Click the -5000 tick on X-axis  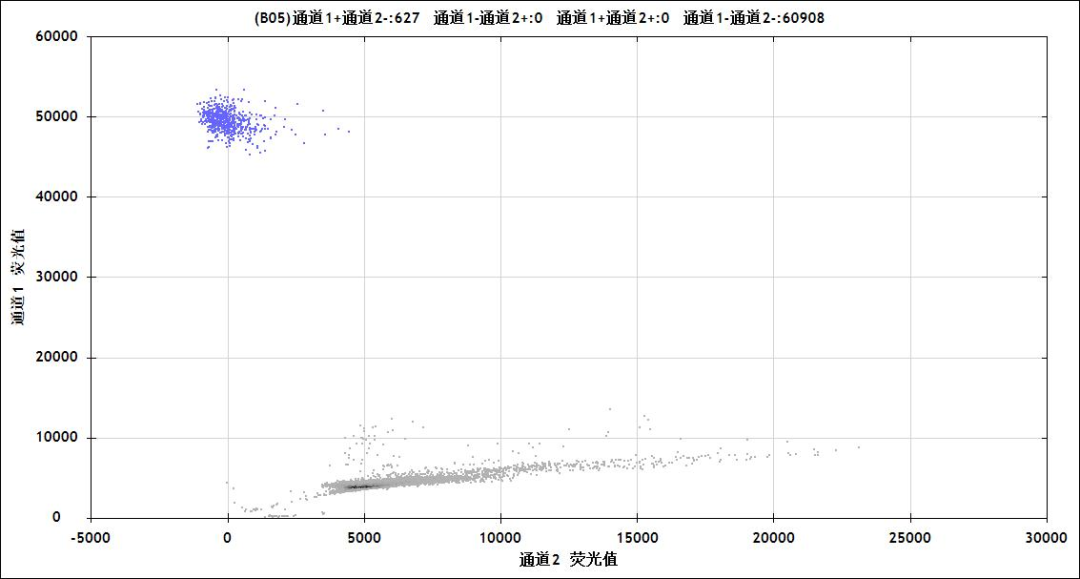tap(90, 537)
